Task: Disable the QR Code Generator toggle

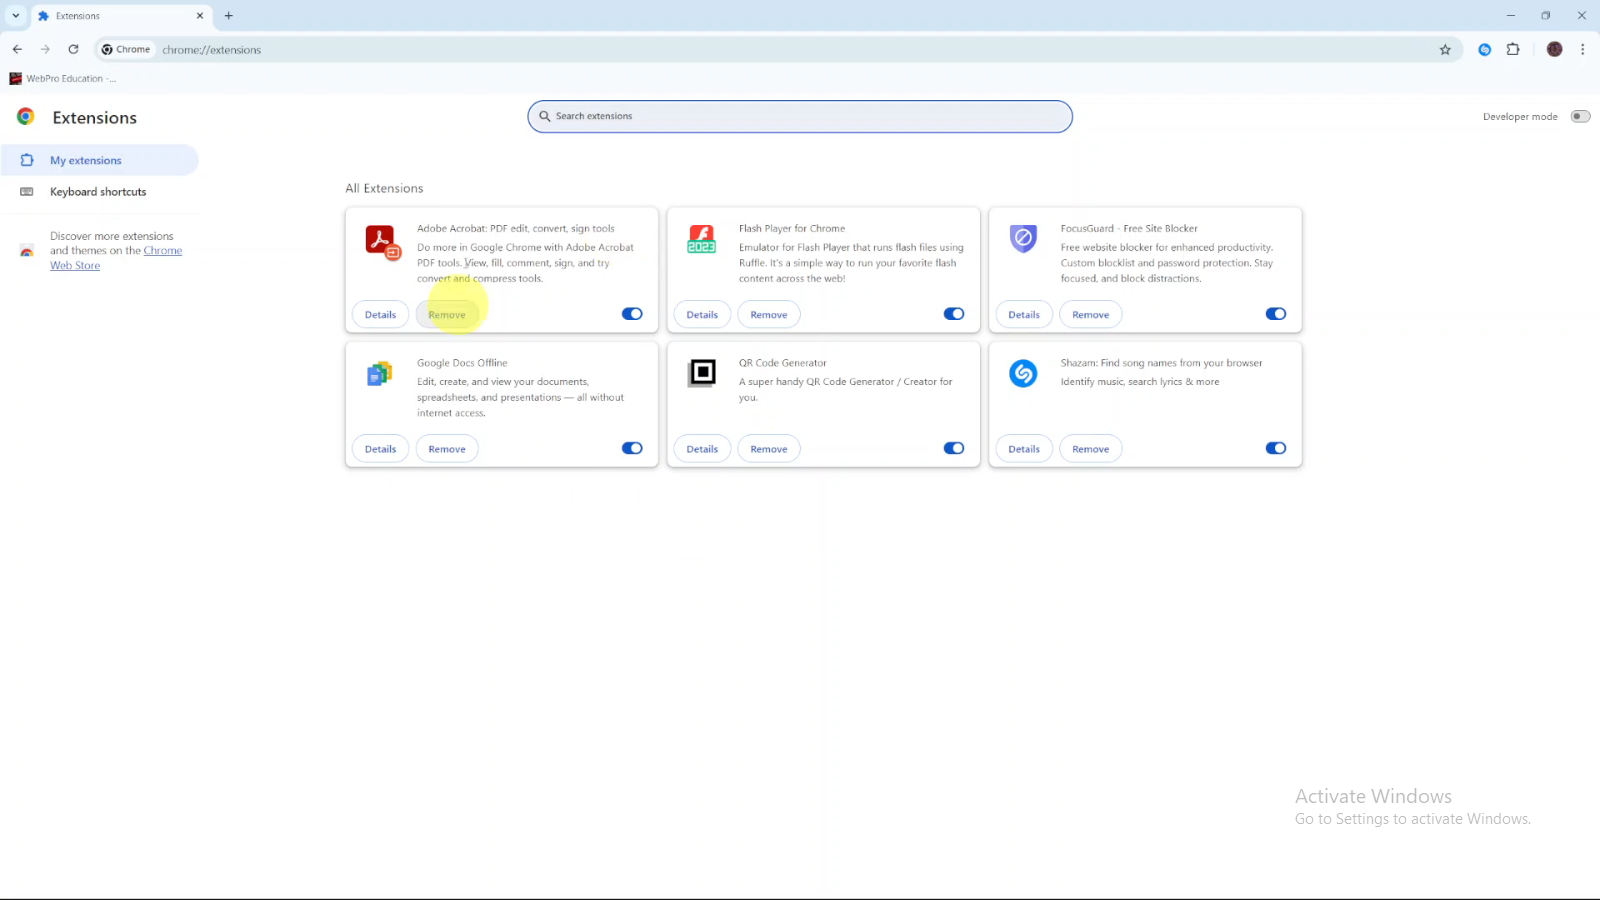Action: point(954,448)
